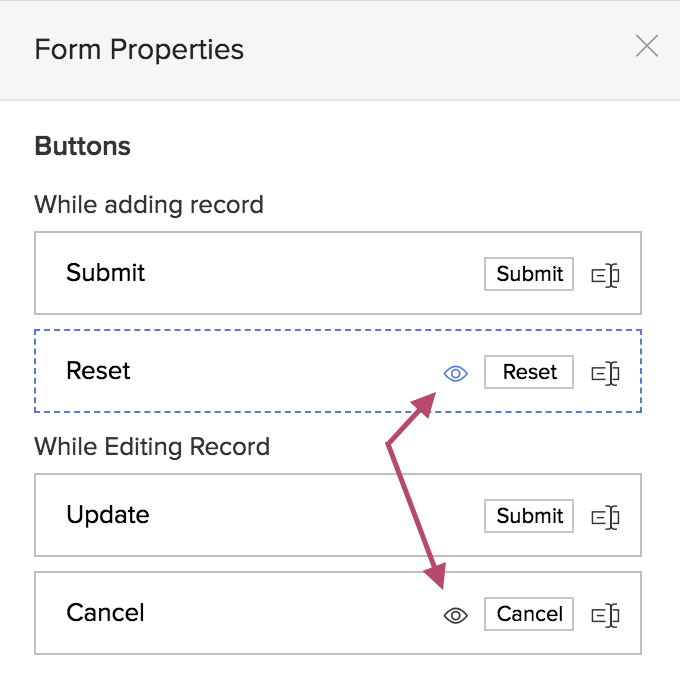
Task: Select the Update row name text
Action: pos(107,515)
